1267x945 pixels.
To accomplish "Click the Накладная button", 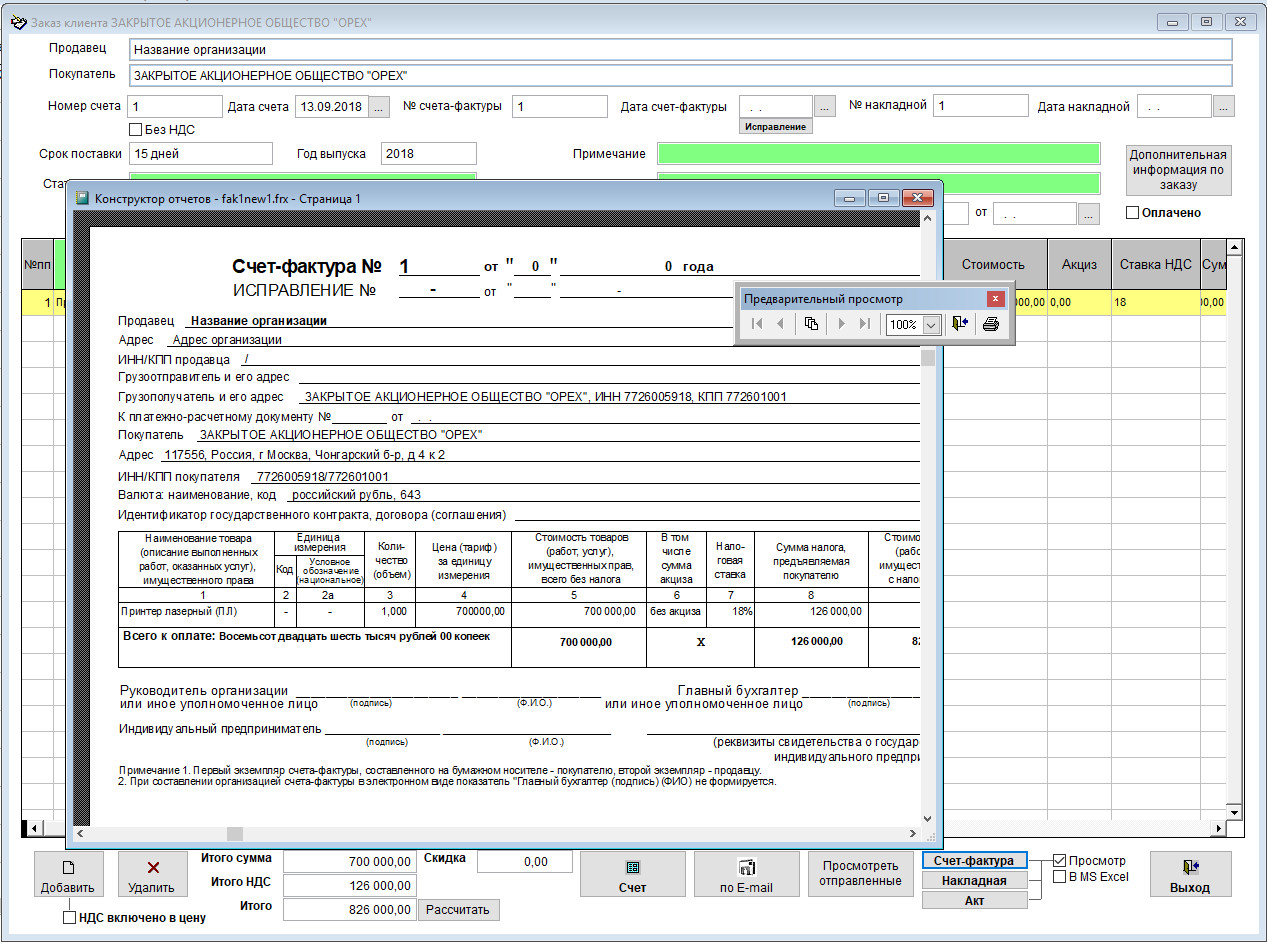I will 974,880.
